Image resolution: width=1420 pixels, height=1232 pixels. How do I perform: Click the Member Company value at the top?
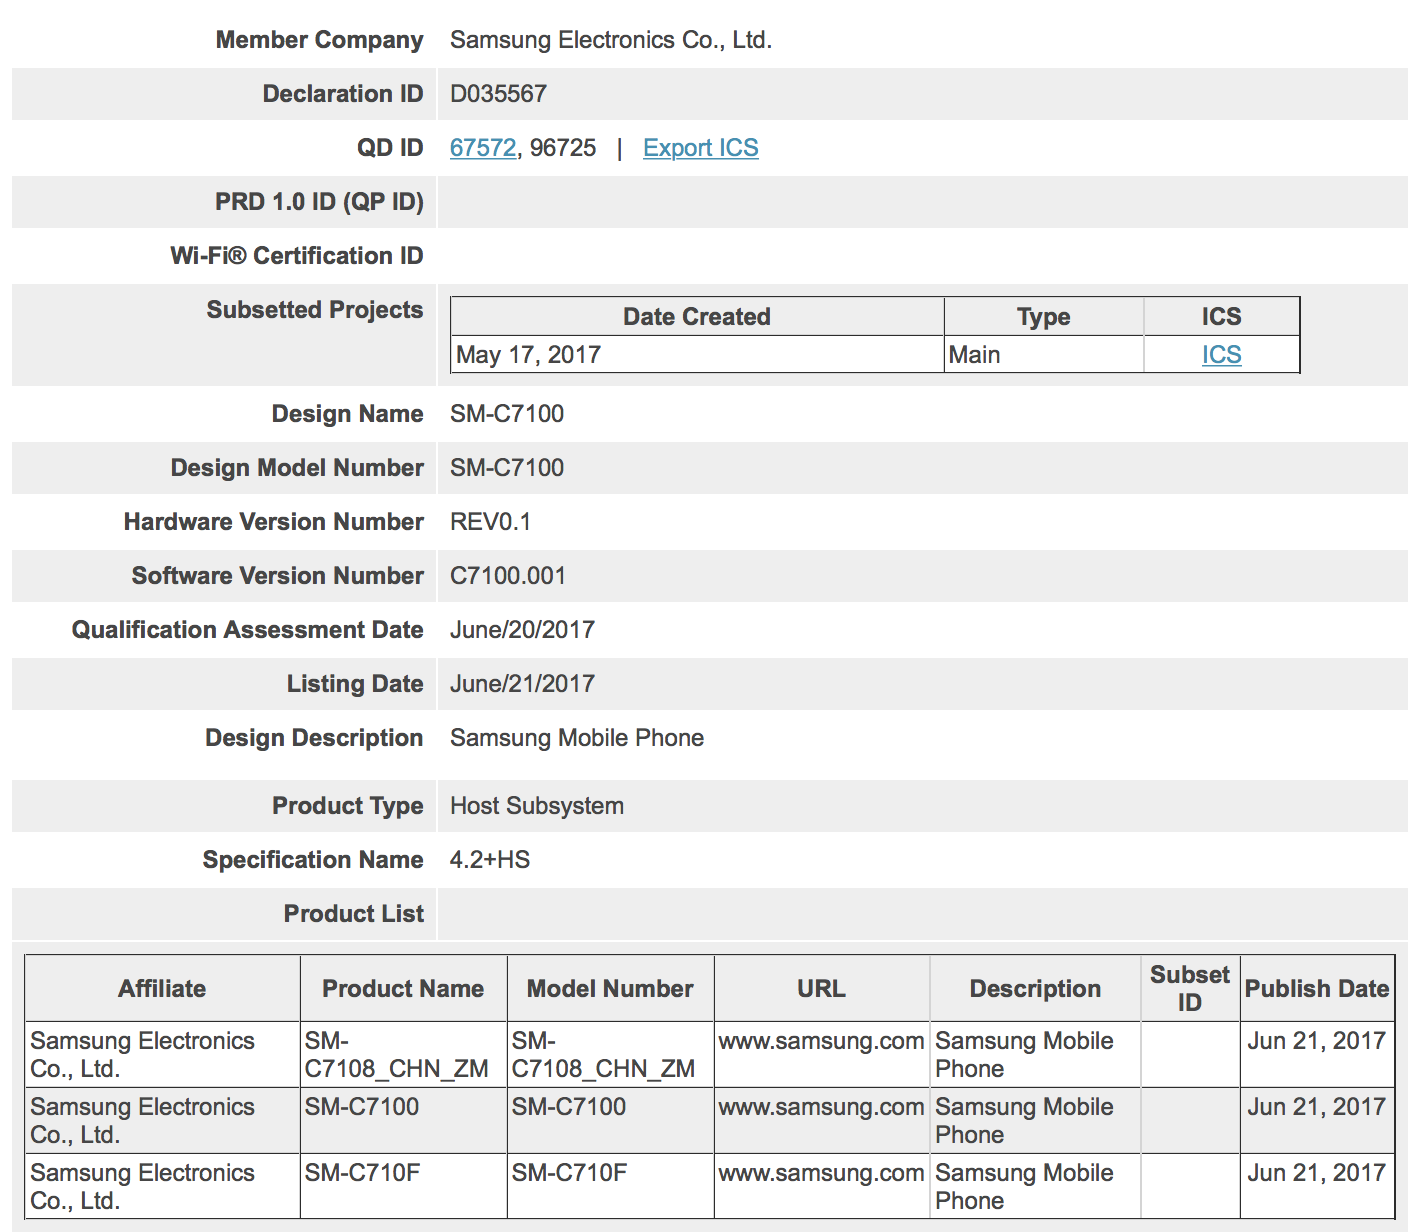pyautogui.click(x=610, y=40)
